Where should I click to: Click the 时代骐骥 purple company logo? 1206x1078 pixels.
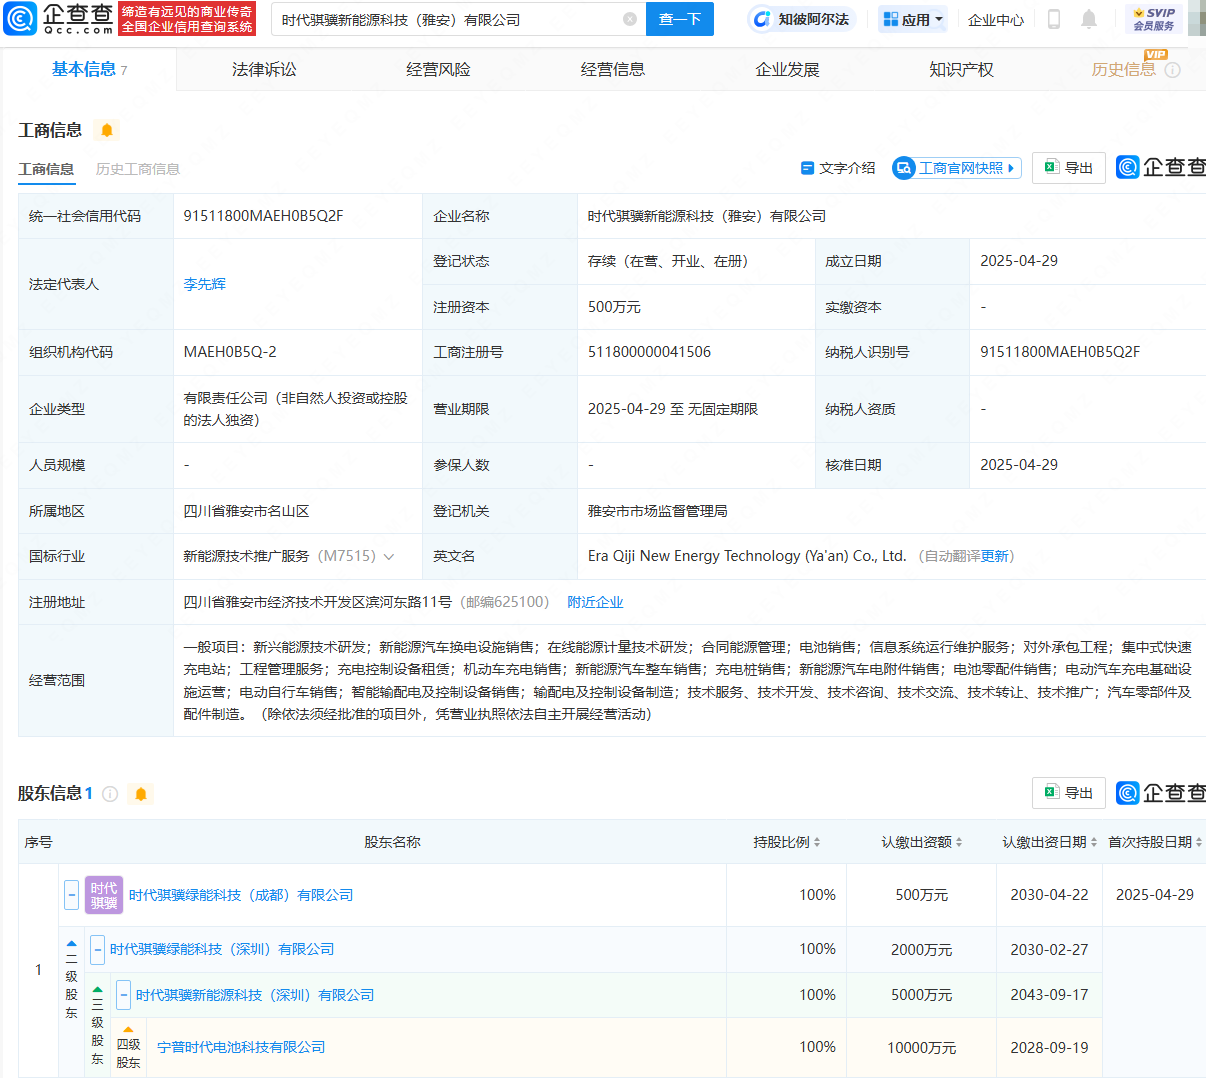(x=104, y=895)
